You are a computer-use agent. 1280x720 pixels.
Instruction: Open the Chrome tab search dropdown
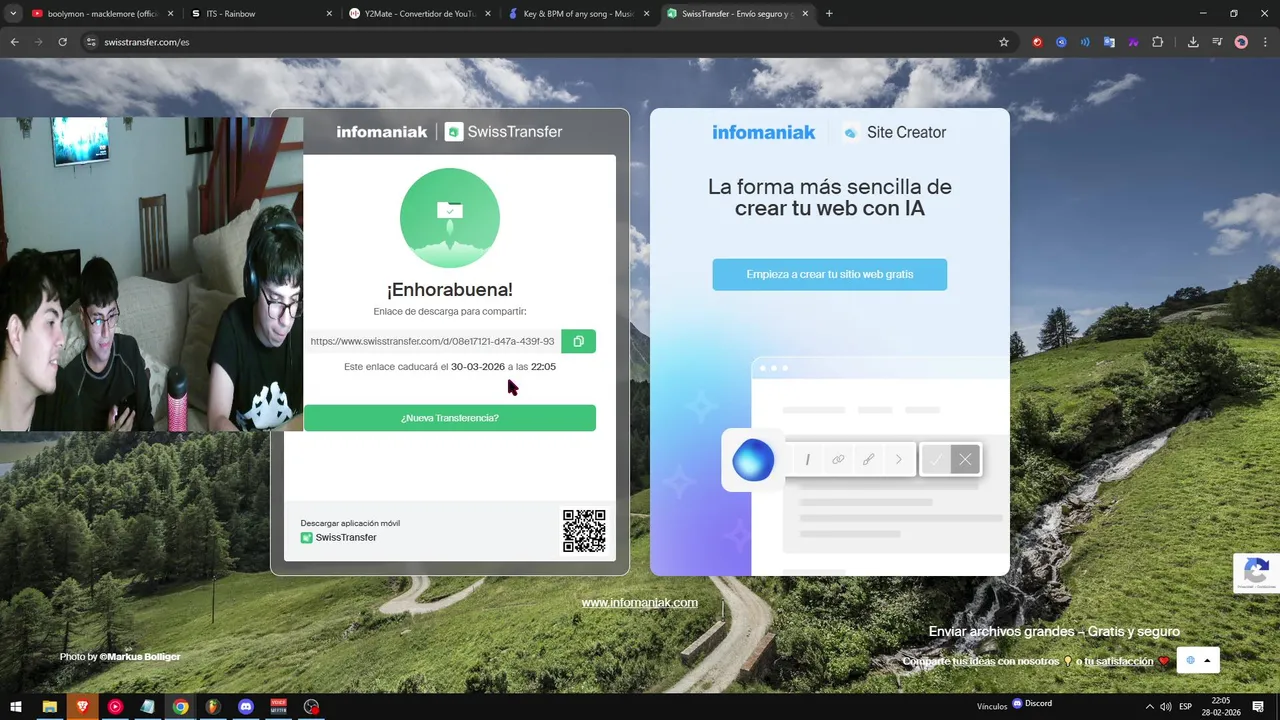(13, 14)
